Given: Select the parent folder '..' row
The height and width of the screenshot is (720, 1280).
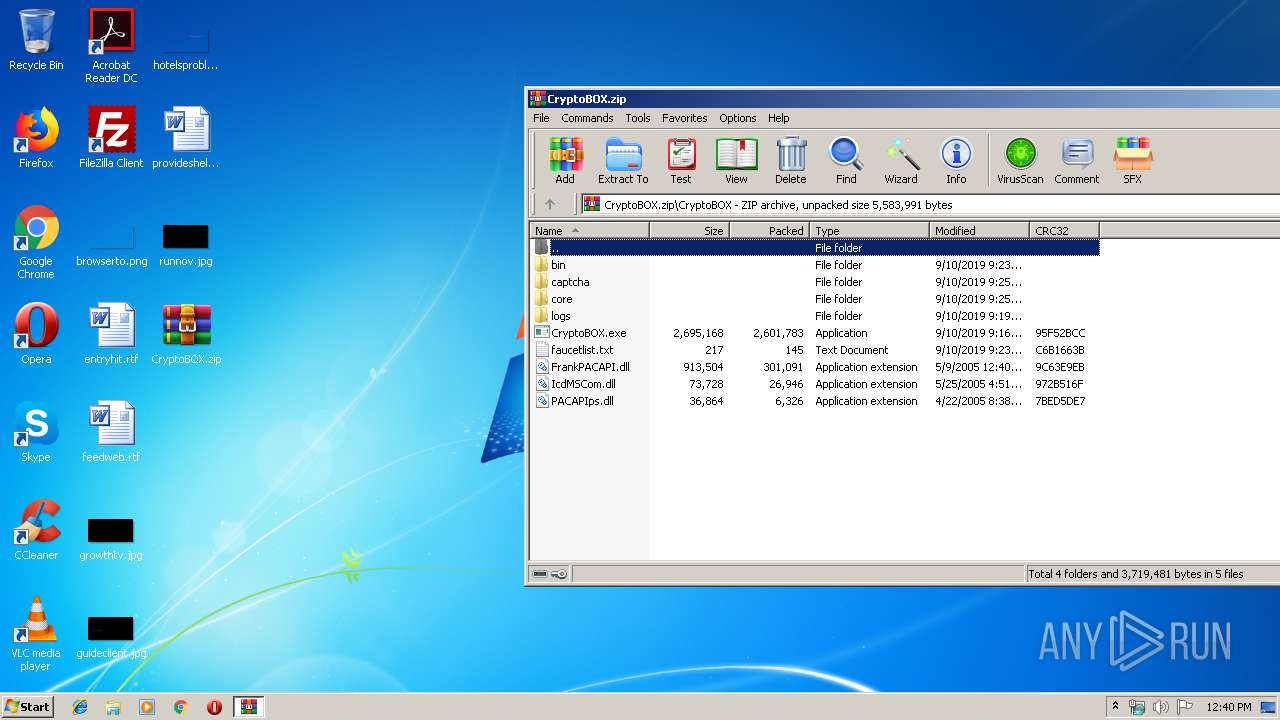Looking at the screenshot, I should point(815,247).
